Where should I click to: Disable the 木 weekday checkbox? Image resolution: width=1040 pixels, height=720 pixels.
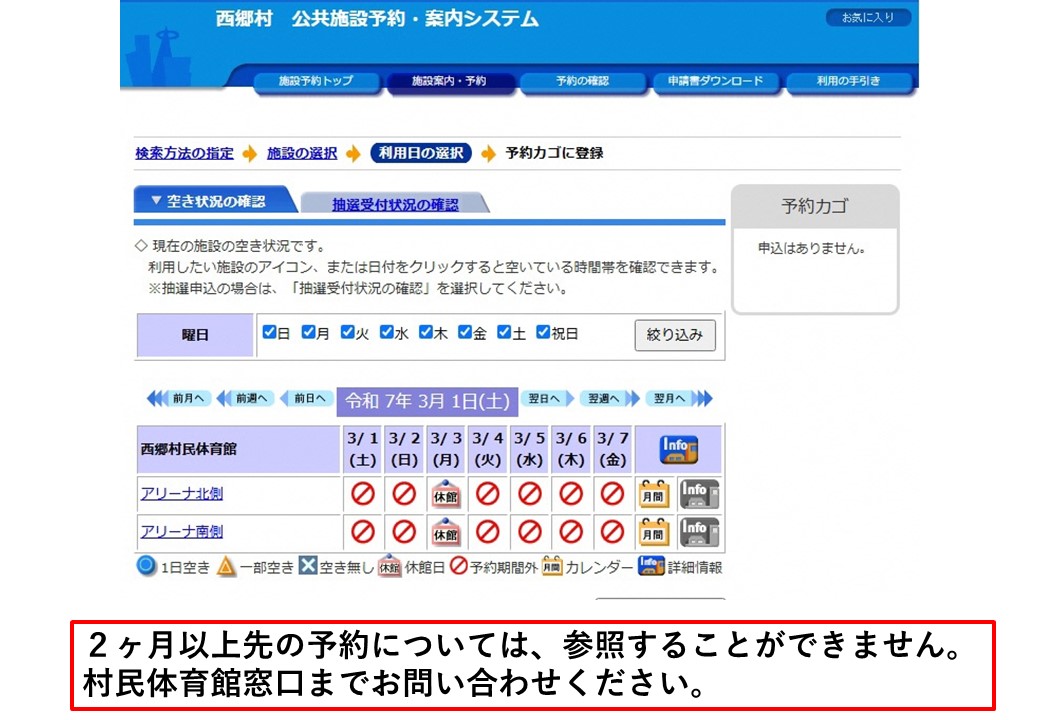pos(426,332)
